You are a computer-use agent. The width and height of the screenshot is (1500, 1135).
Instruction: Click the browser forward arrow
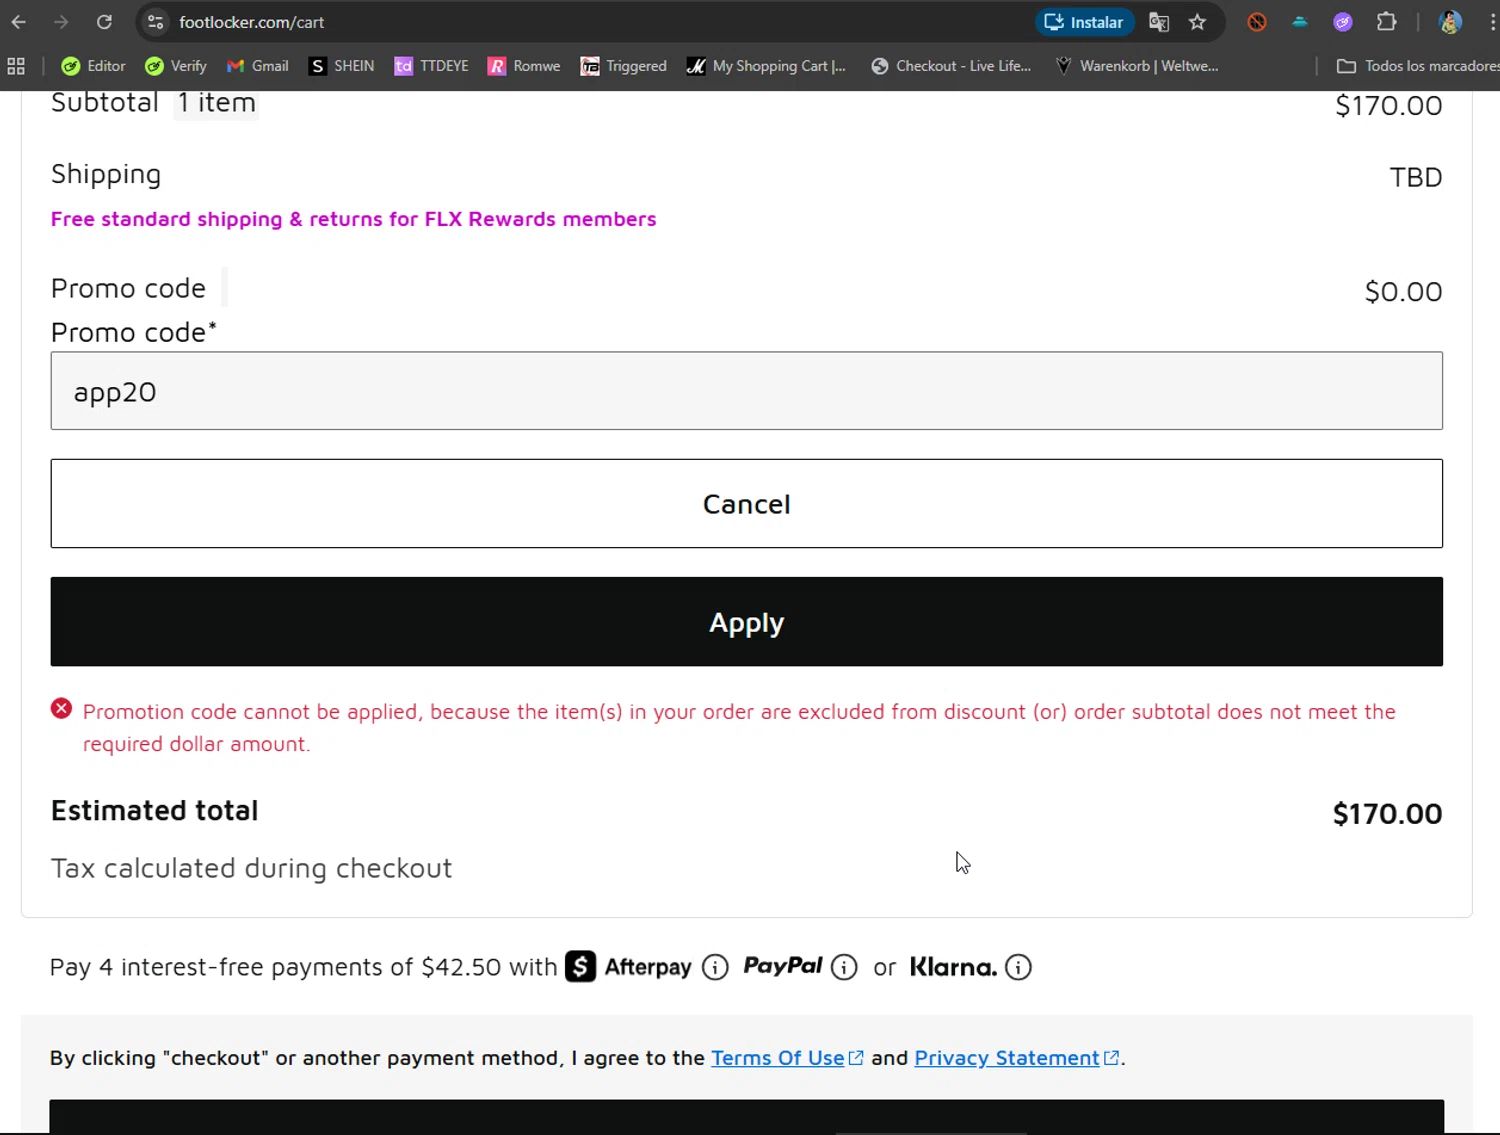tap(61, 22)
